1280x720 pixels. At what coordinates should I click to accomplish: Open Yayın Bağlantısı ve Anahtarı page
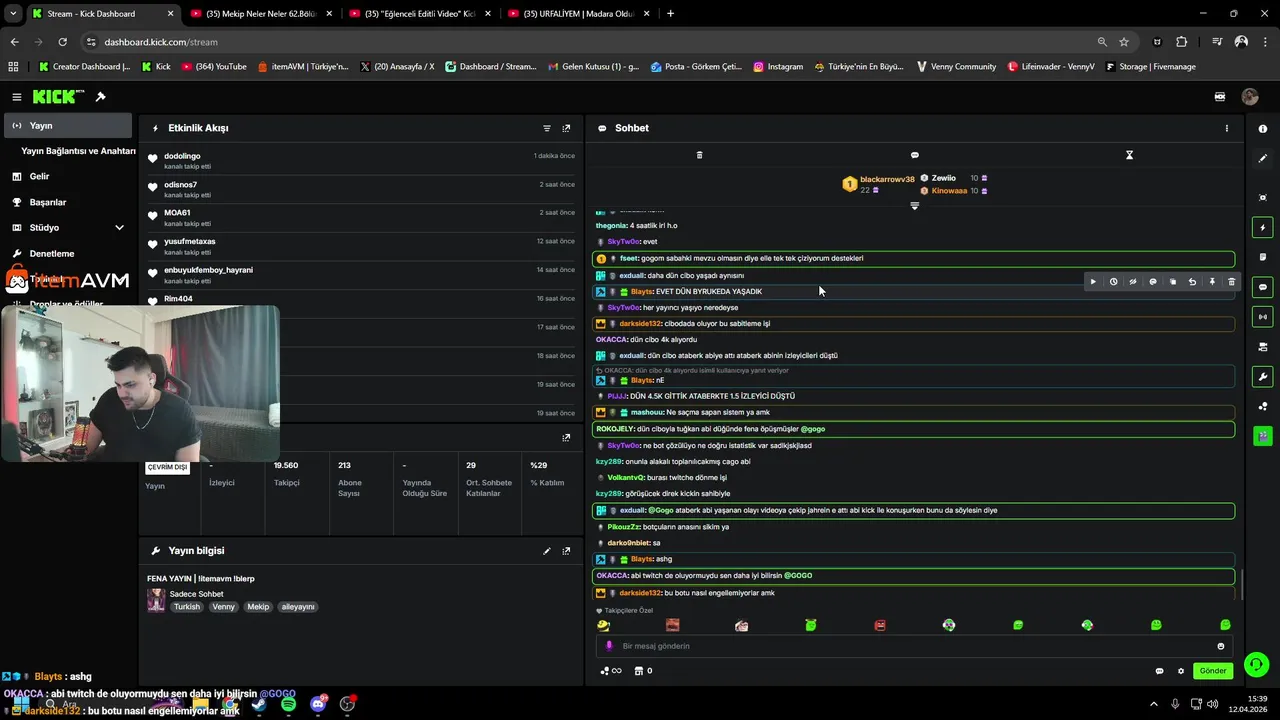click(x=78, y=151)
